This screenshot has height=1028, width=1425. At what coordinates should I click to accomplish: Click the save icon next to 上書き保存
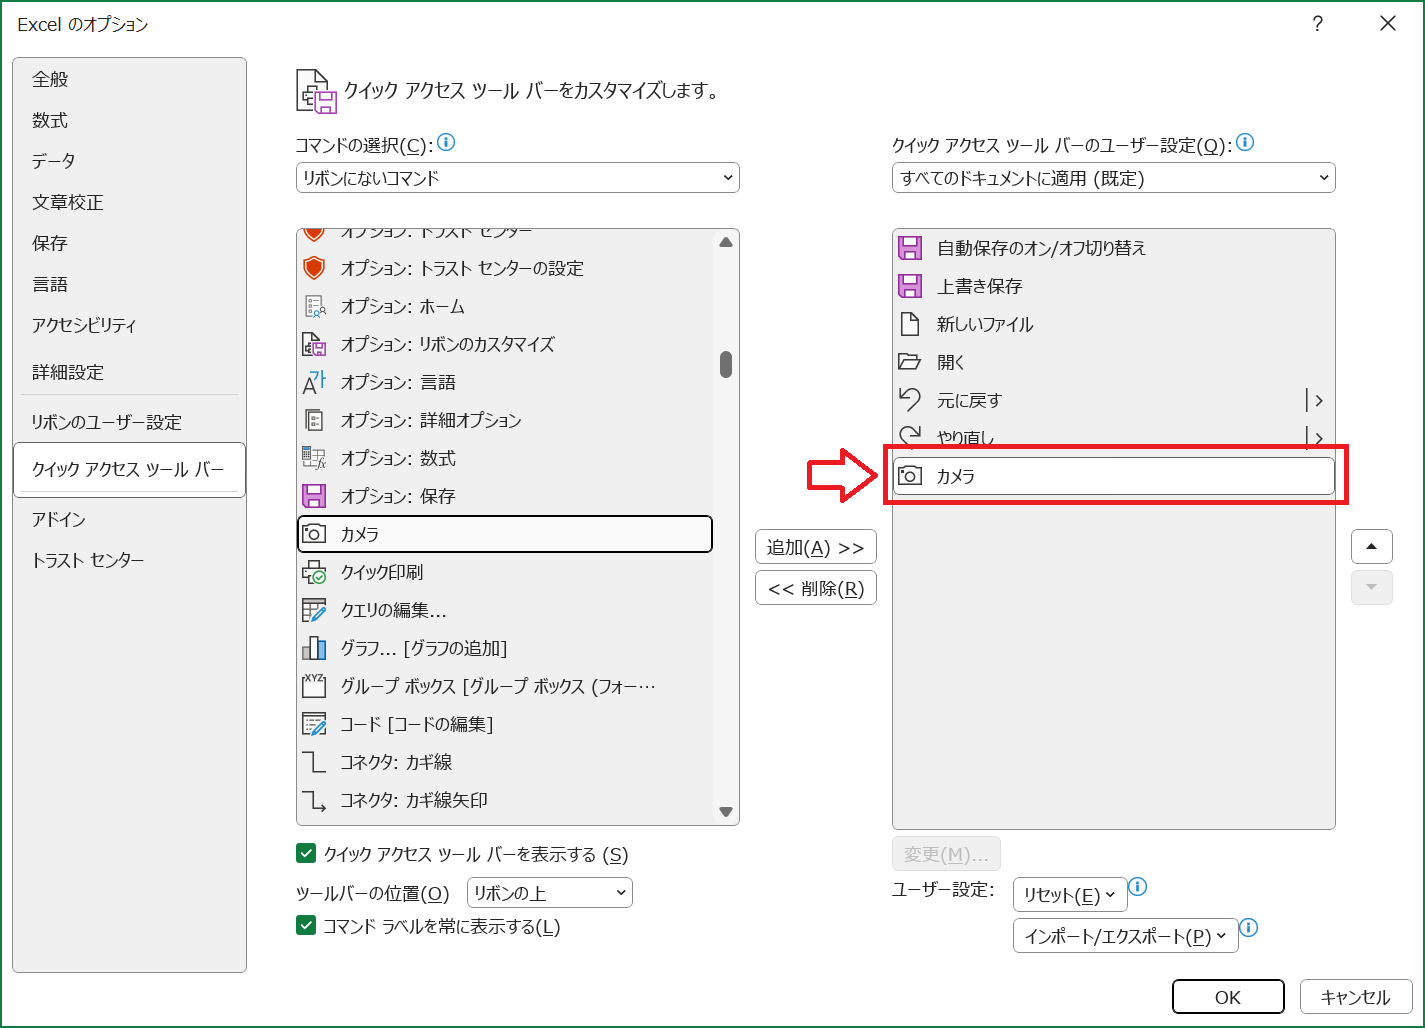coord(910,286)
